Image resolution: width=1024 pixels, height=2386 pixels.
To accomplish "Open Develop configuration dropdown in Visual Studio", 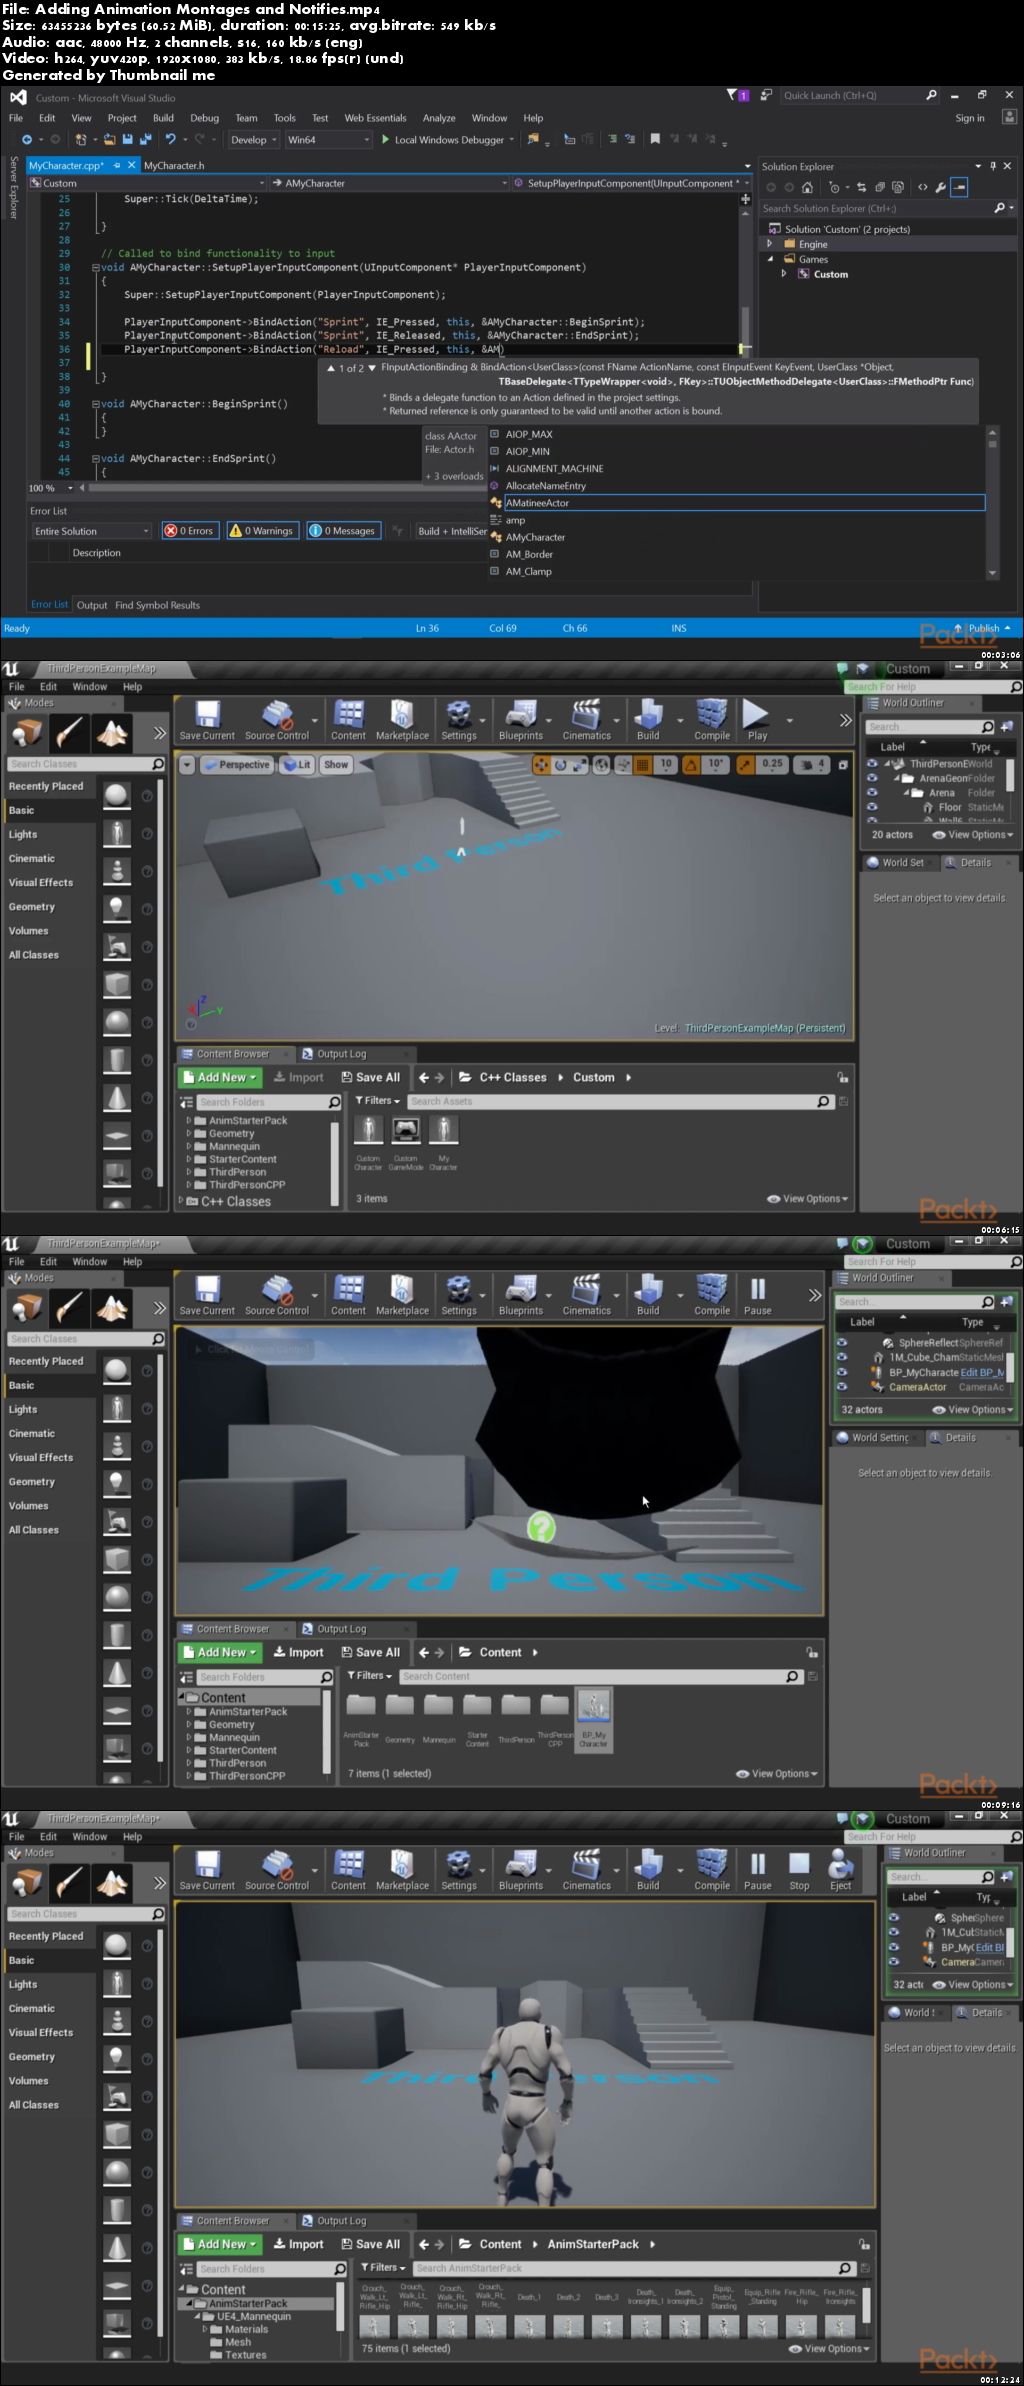I will (x=254, y=140).
